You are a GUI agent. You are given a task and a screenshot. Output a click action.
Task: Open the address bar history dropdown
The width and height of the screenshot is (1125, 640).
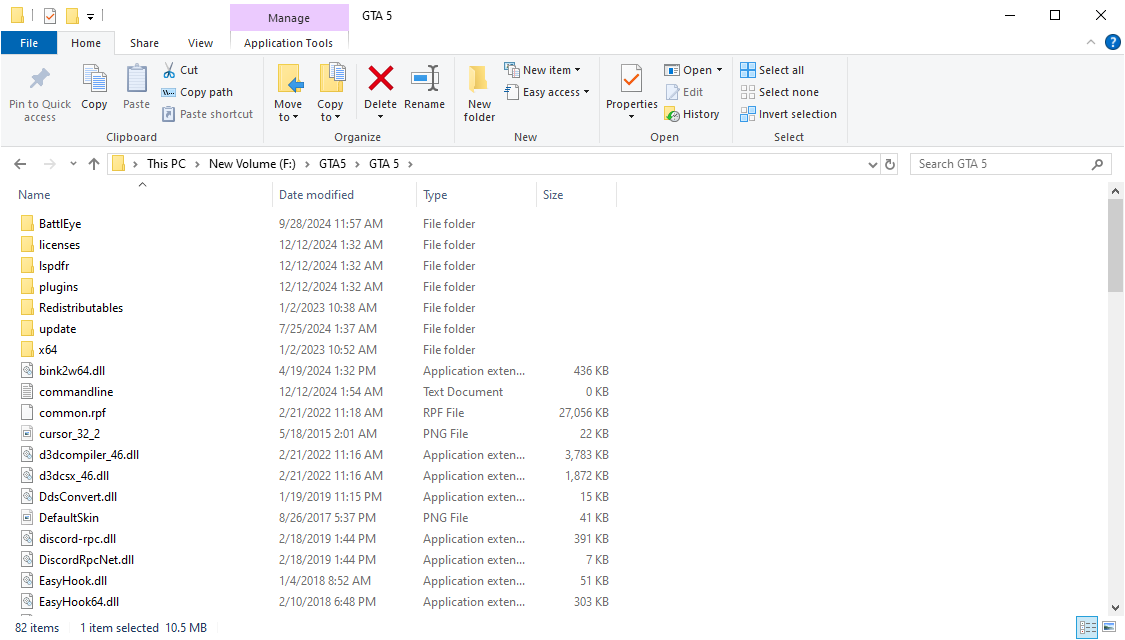tap(872, 164)
